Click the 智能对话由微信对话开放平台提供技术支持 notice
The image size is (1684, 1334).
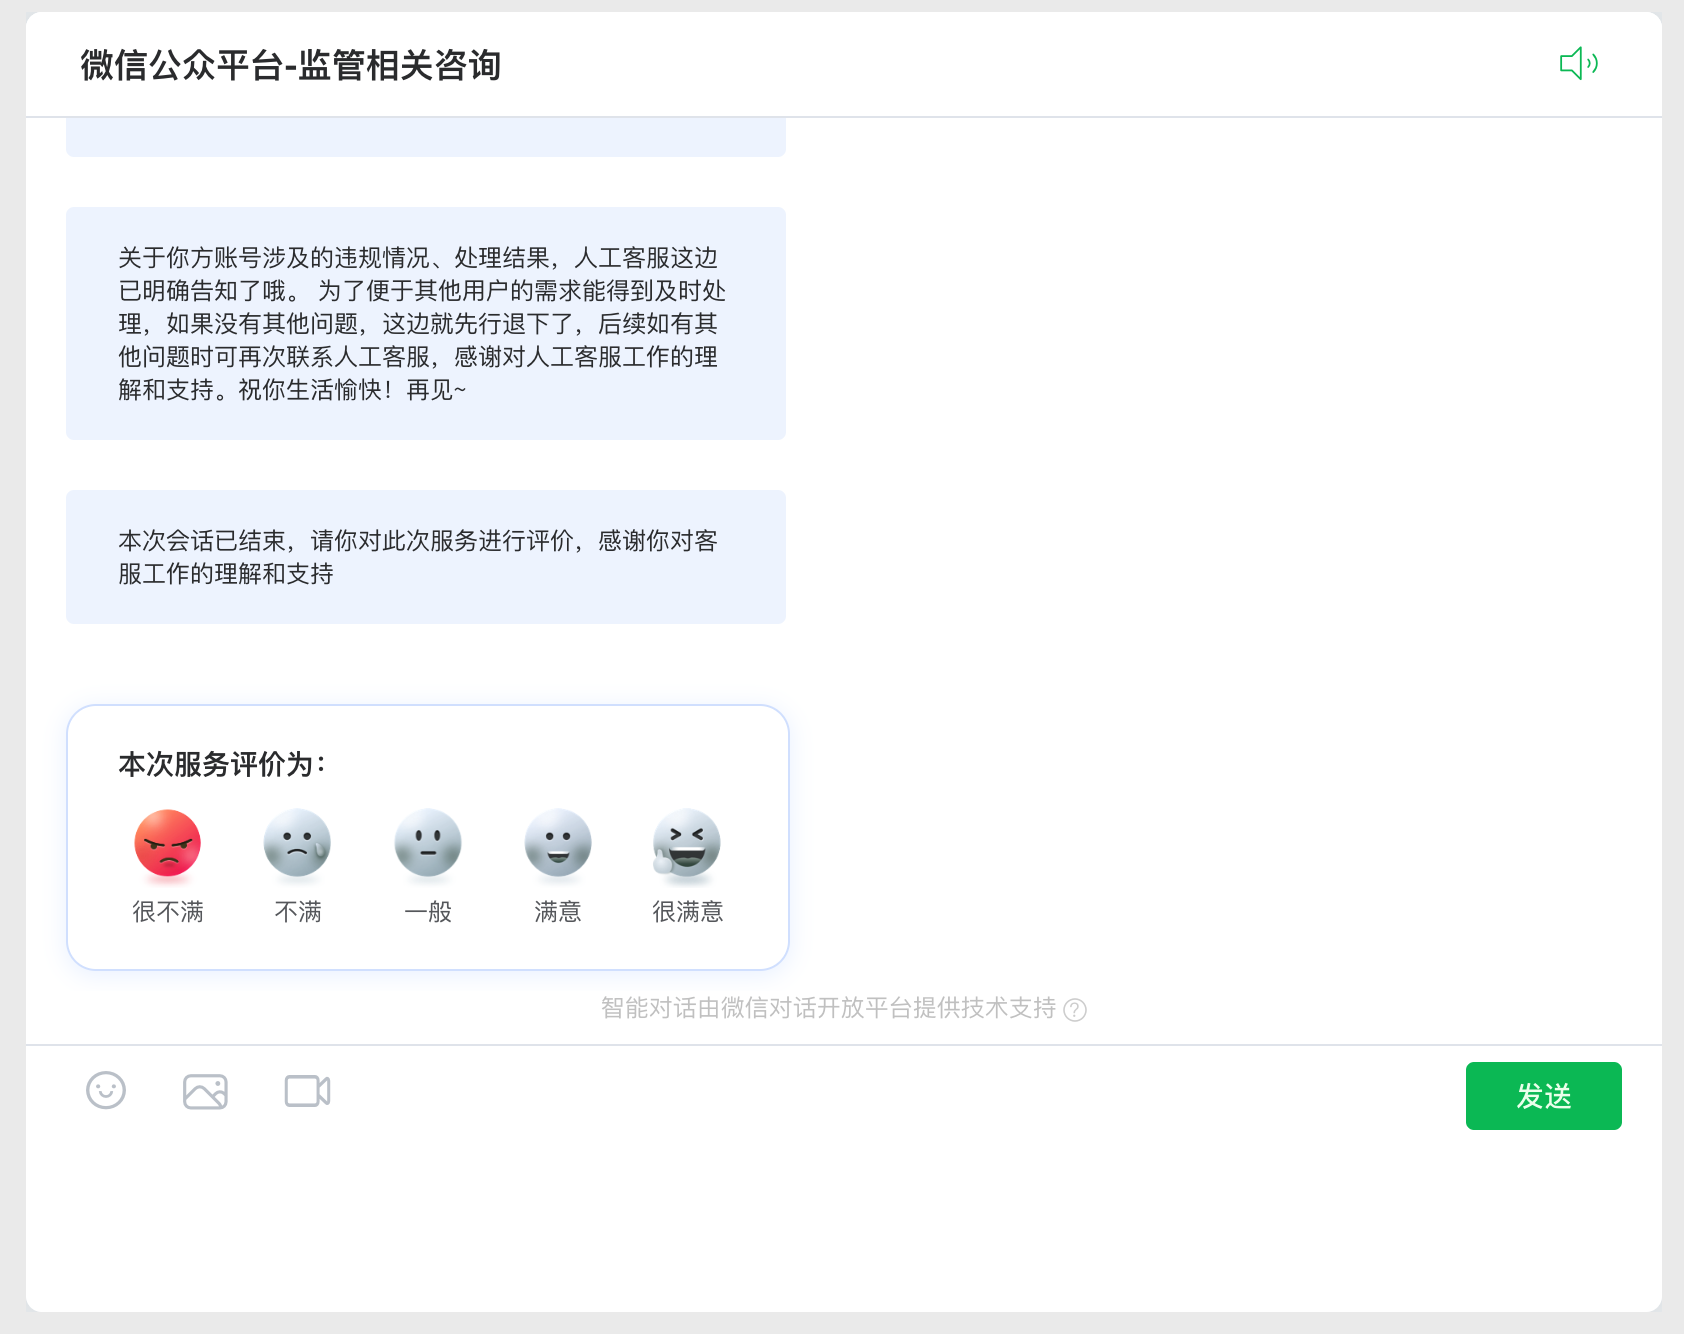click(828, 1008)
